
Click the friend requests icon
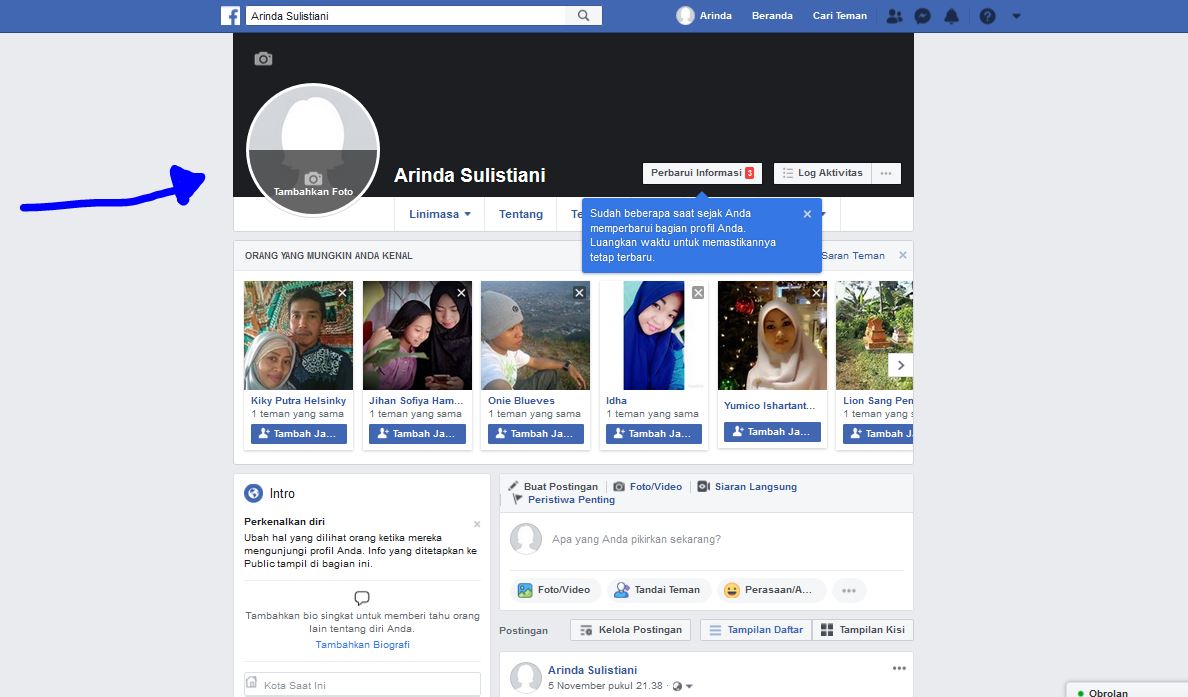[895, 15]
